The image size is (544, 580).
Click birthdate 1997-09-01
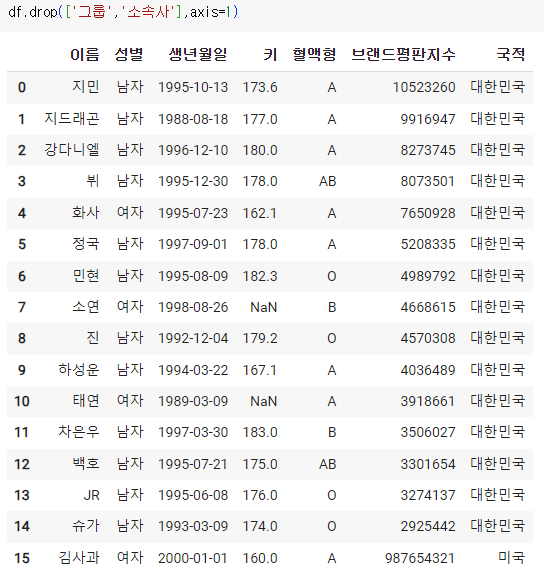193,244
